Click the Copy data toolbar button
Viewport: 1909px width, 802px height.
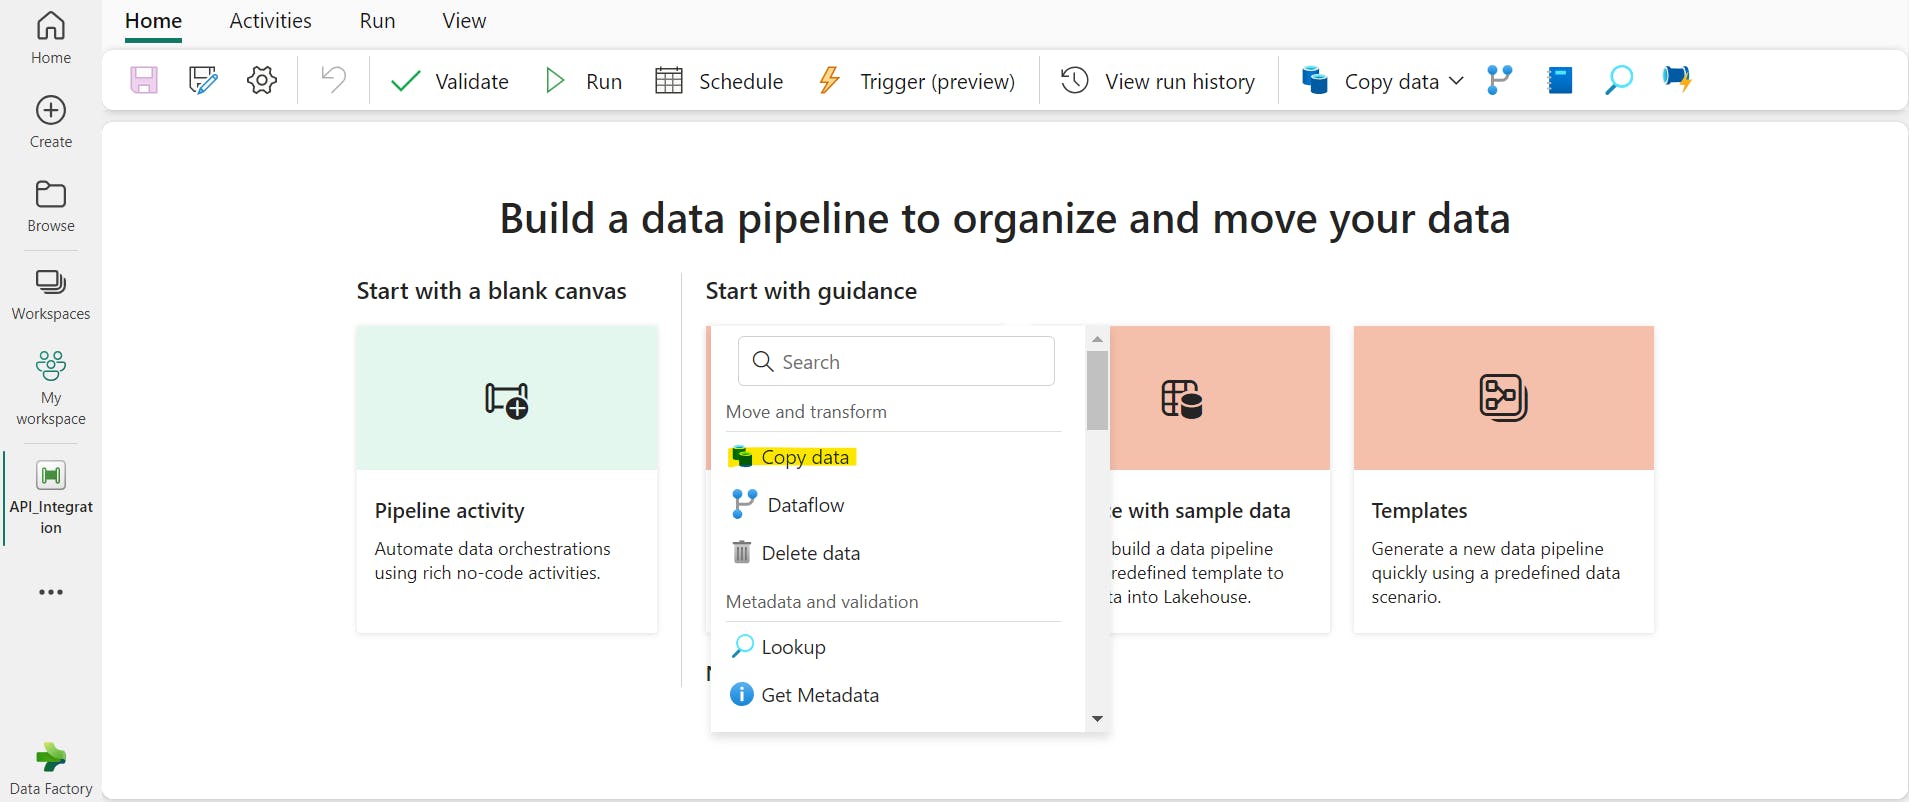(x=1370, y=81)
